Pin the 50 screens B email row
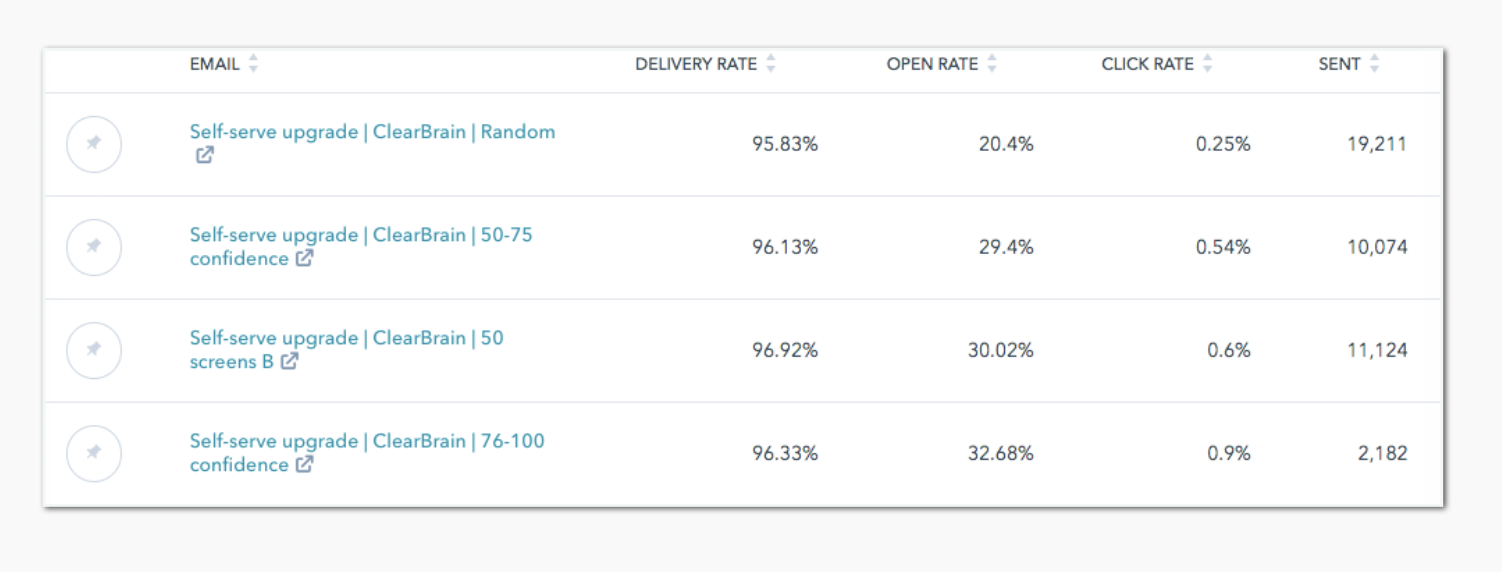The image size is (1502, 572). pos(94,350)
